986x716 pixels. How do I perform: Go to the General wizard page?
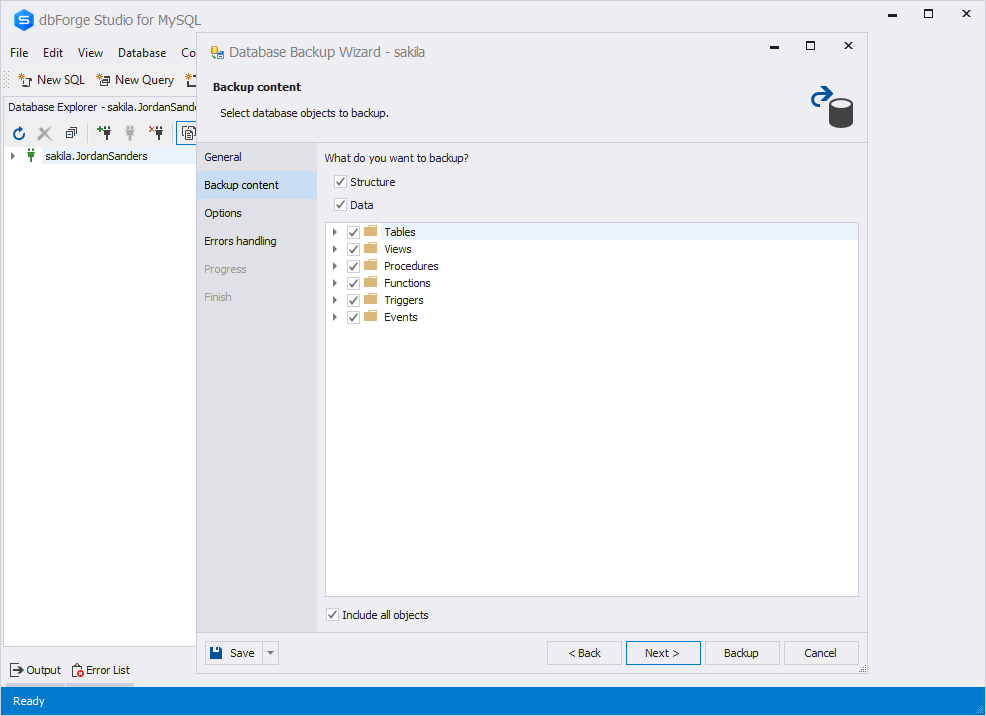click(257, 157)
